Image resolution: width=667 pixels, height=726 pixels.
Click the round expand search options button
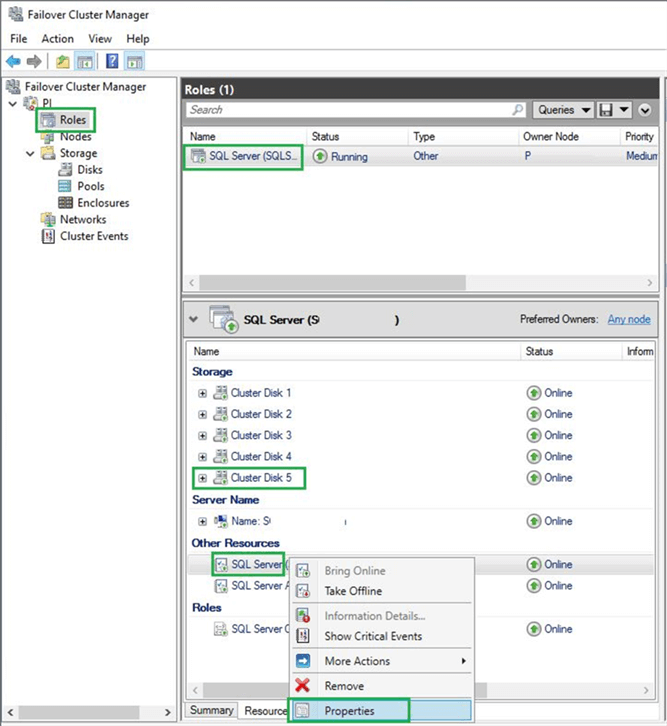tap(645, 110)
